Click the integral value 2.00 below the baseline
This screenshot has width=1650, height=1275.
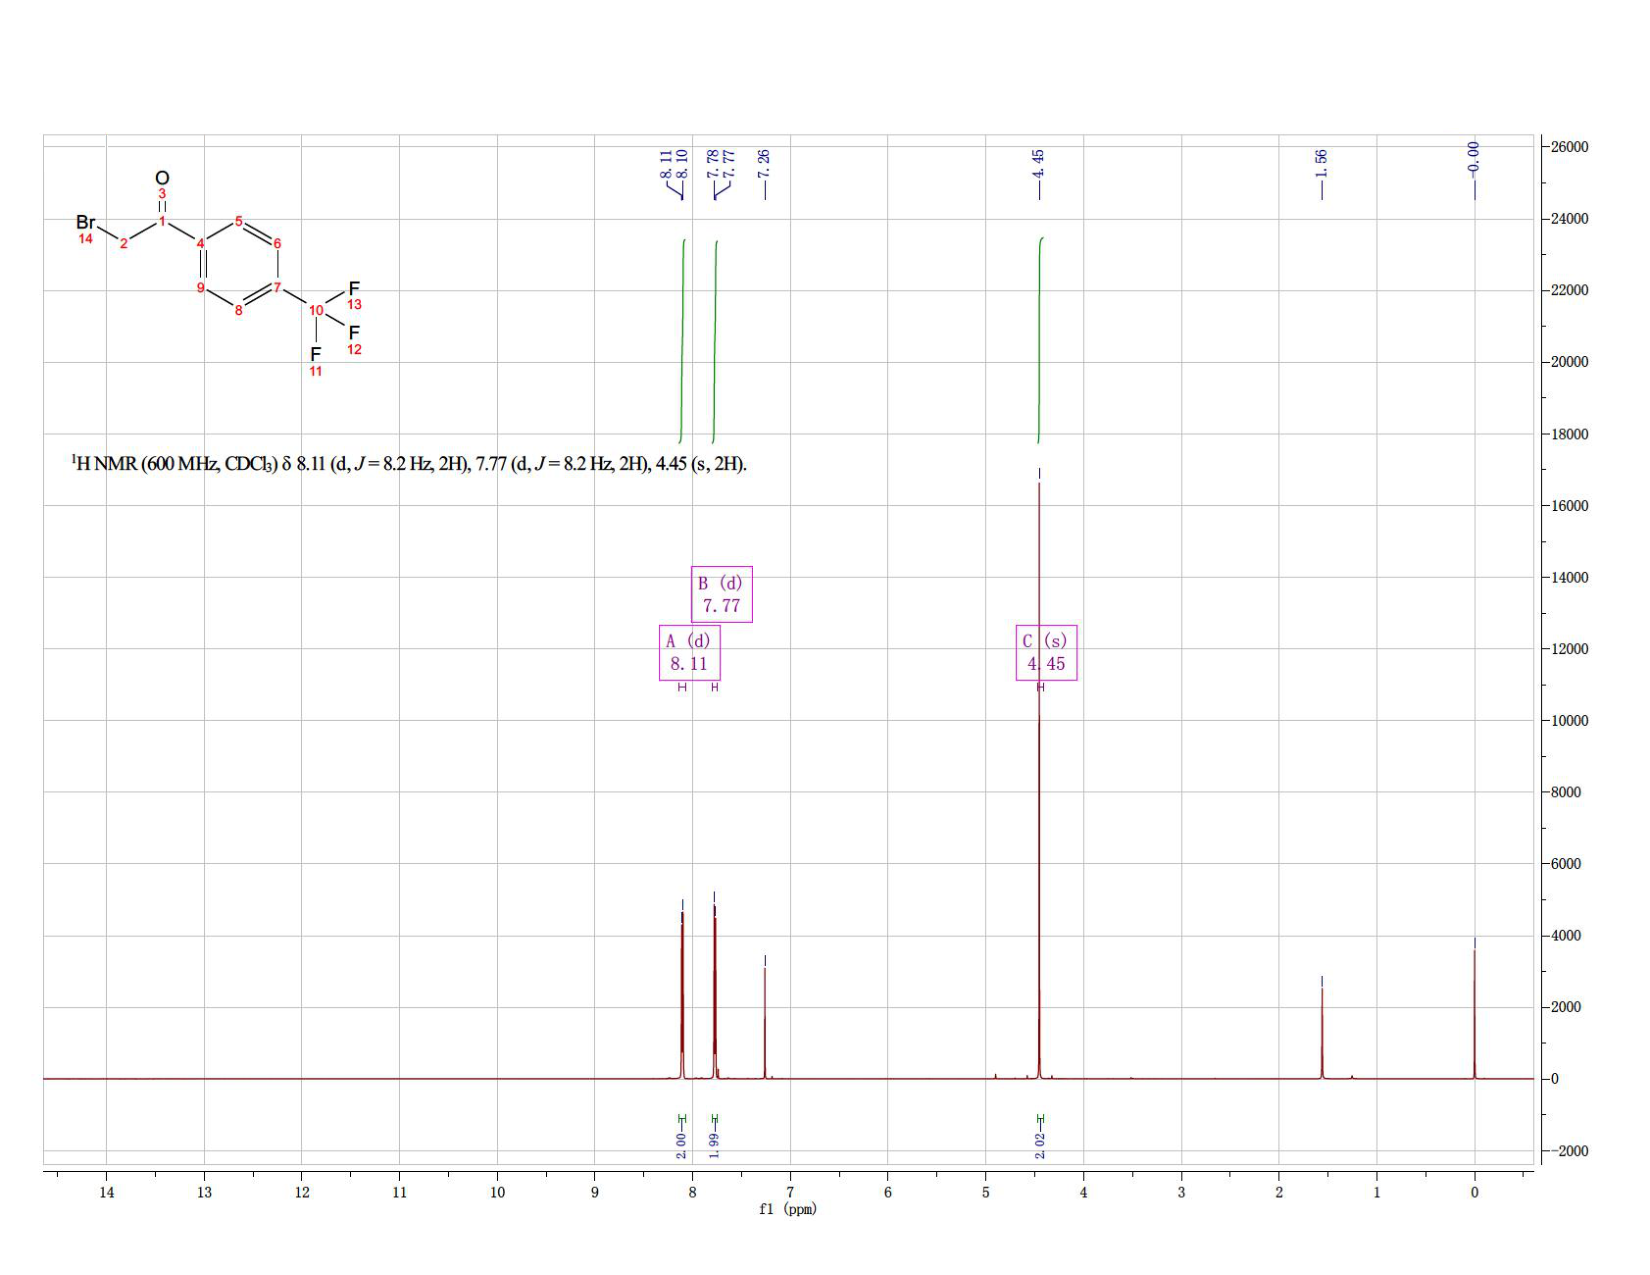[682, 1146]
